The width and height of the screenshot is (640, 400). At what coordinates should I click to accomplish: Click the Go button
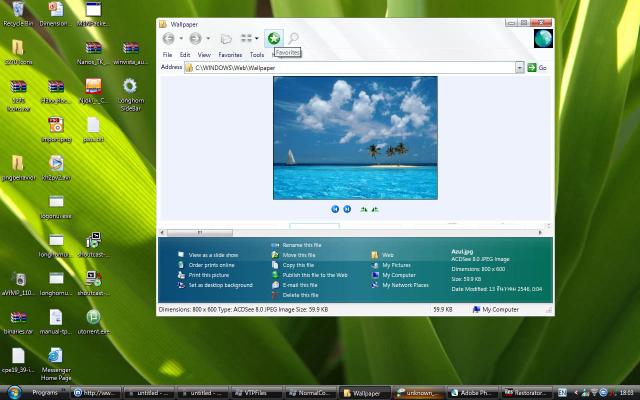537,68
